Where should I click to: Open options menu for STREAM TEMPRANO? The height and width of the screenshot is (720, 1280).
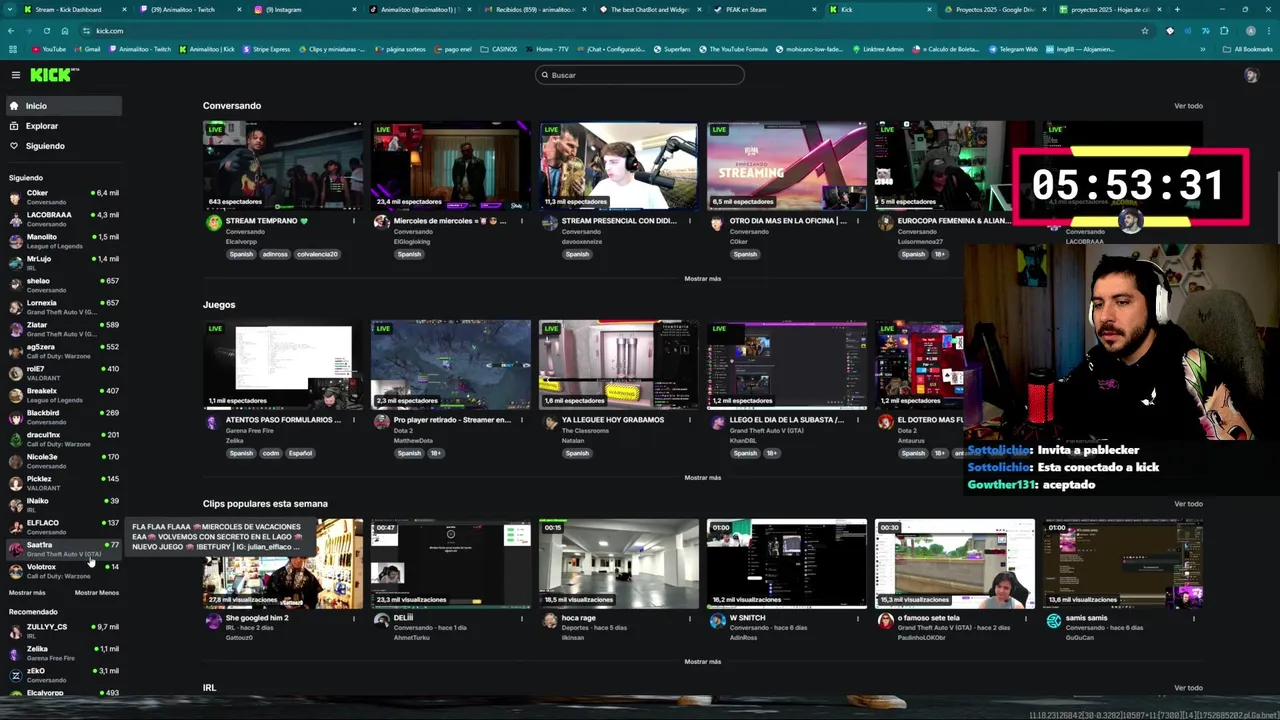tap(354, 221)
